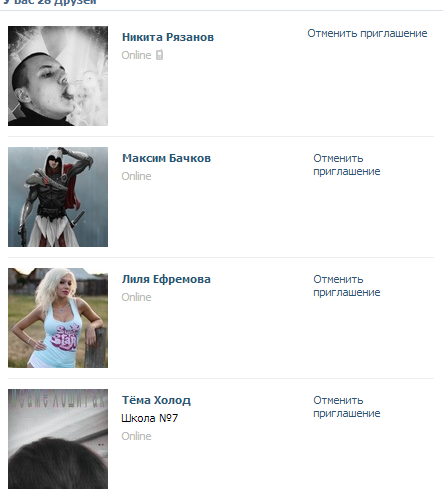This screenshot has height=495, width=443.
Task: Cancel invitation for Максим Бачков
Action: [347, 165]
